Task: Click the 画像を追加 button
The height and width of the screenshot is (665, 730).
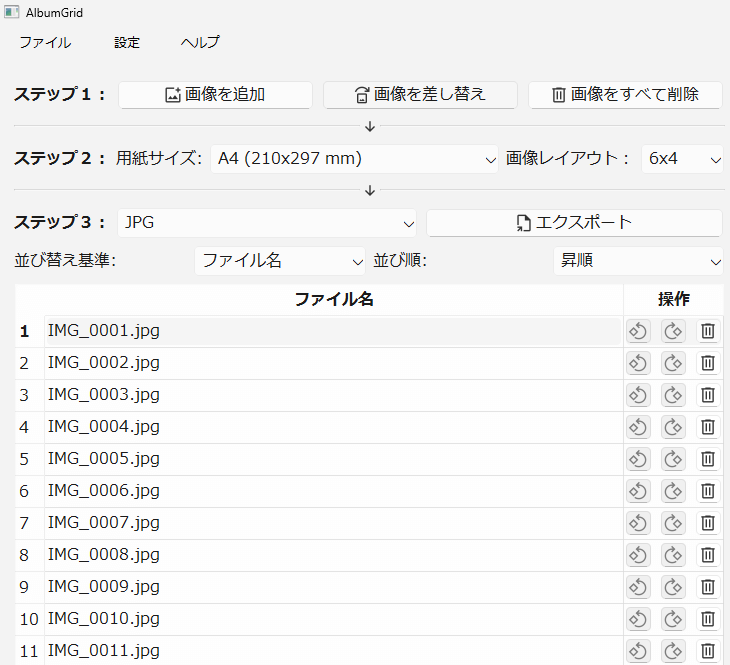Action: tap(215, 95)
